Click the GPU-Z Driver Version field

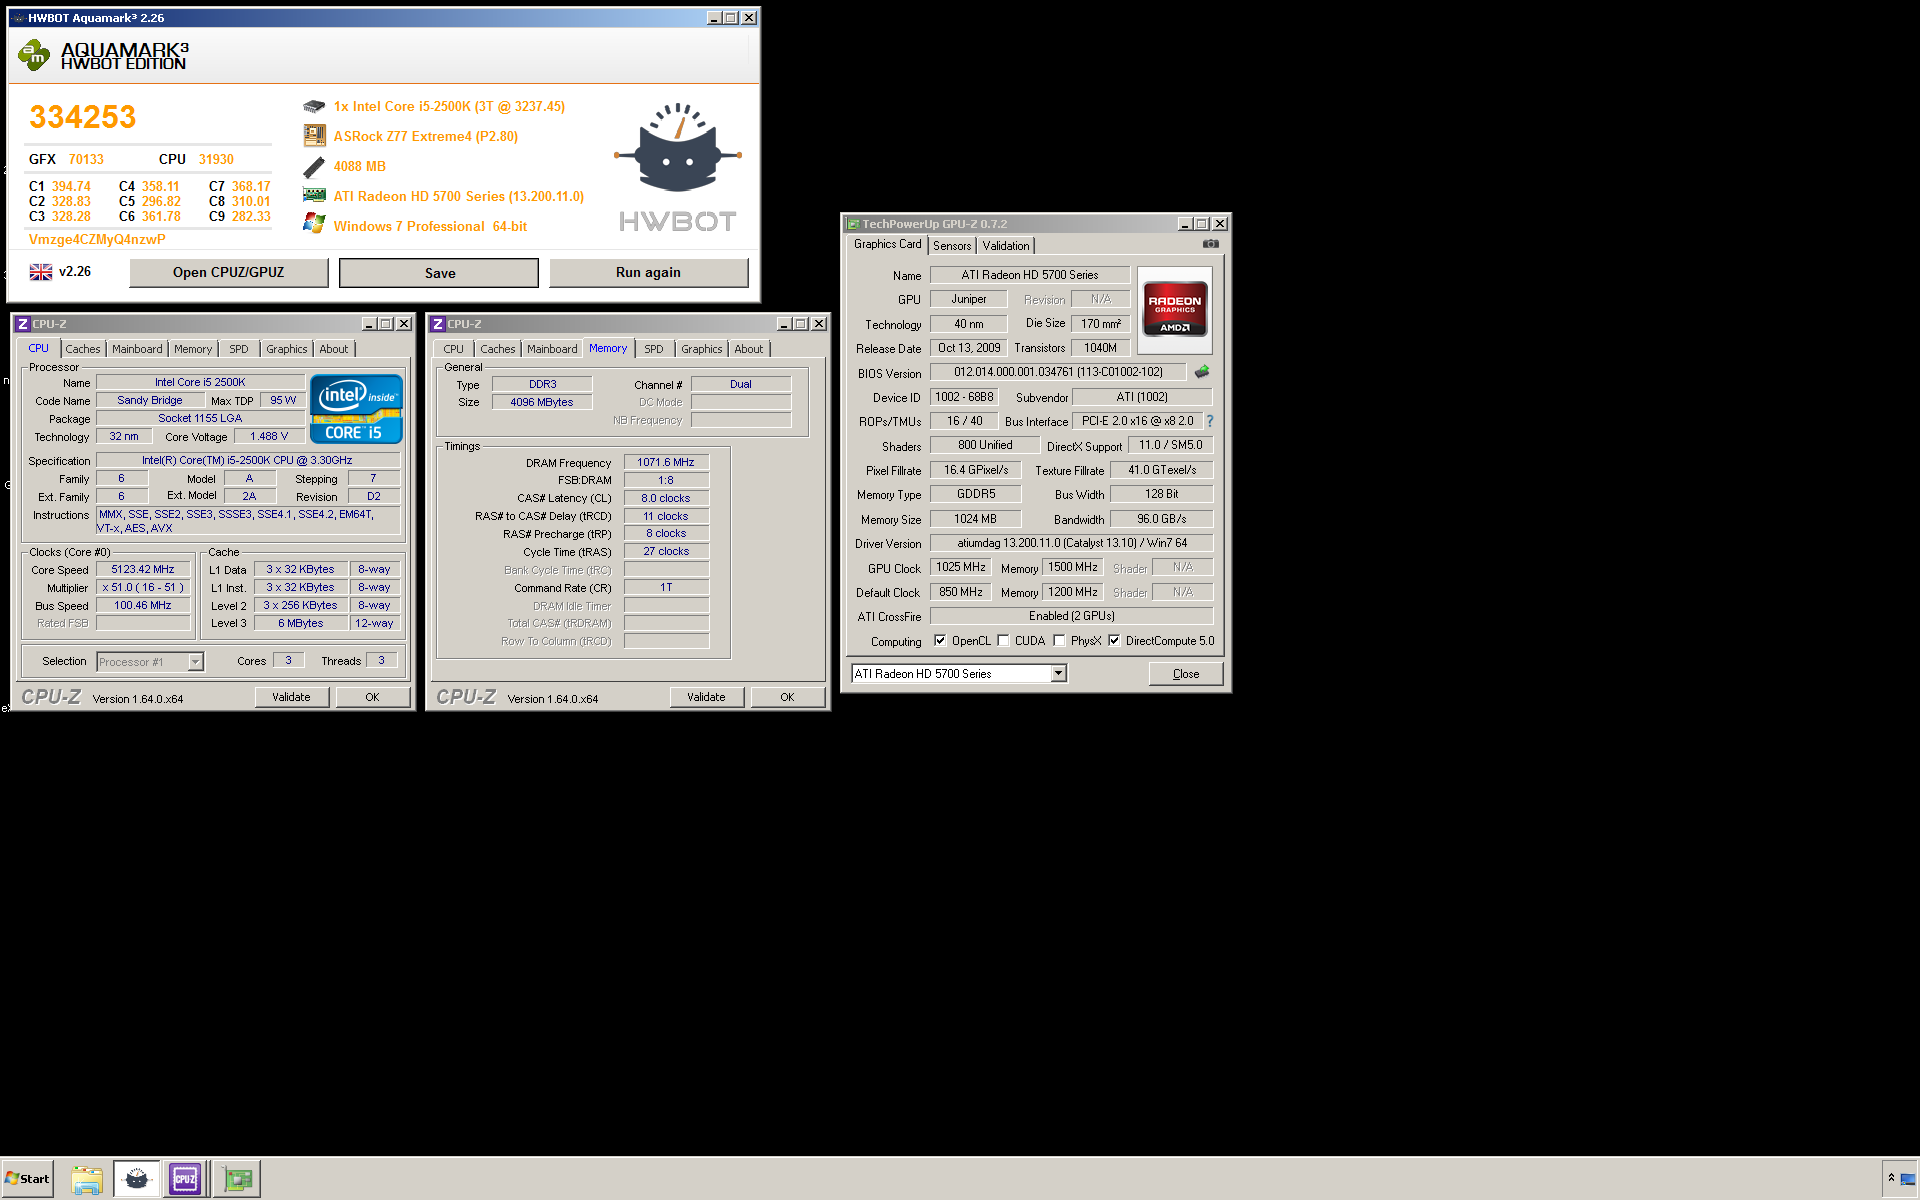pyautogui.click(x=1072, y=543)
